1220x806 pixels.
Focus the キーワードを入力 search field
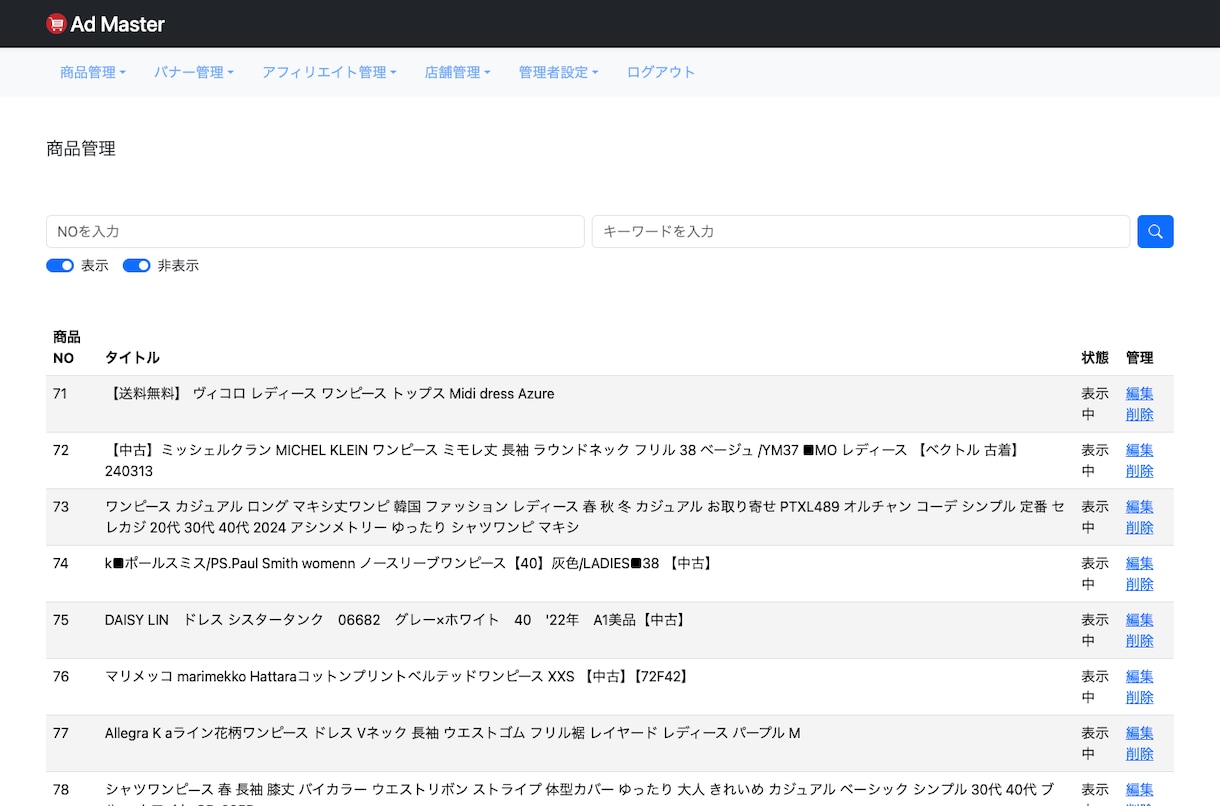[x=861, y=231]
